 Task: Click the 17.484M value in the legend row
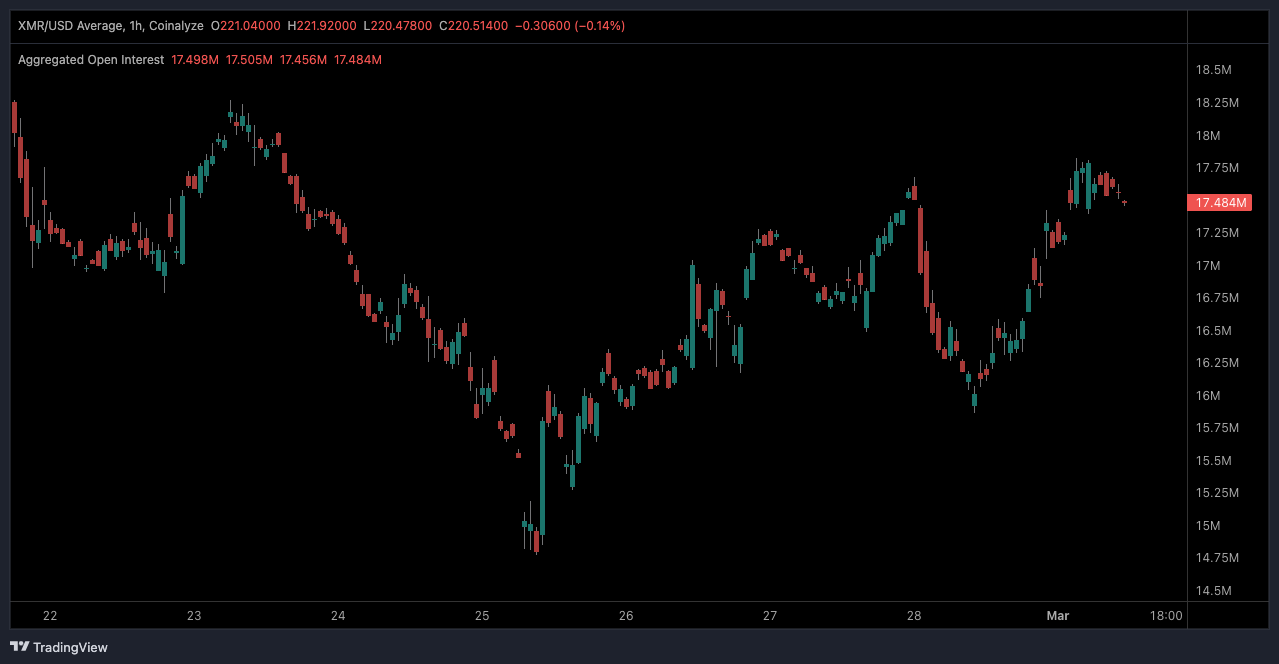click(x=358, y=60)
